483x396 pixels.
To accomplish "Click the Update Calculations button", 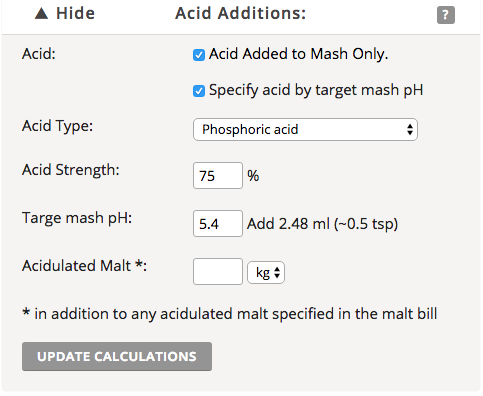I will click(x=117, y=356).
